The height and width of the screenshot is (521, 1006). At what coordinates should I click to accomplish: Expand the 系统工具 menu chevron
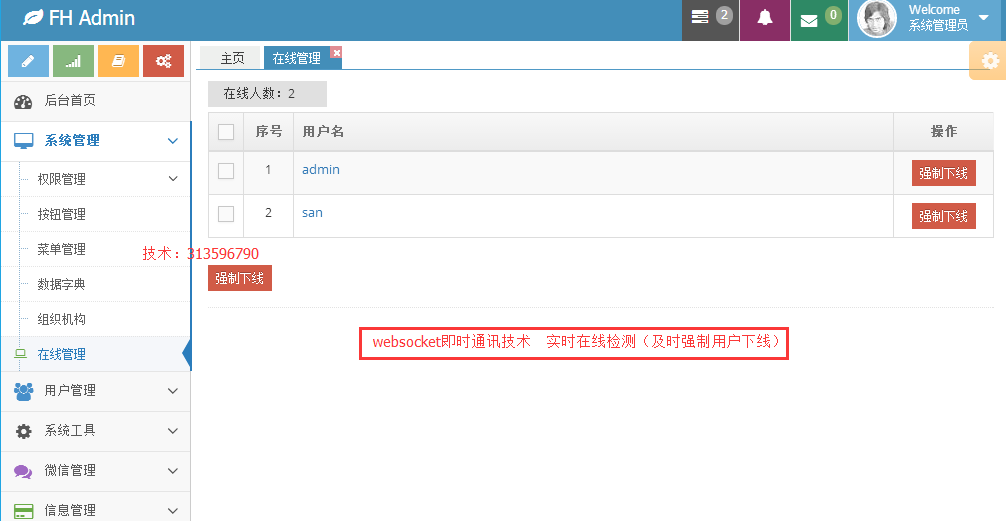[173, 431]
